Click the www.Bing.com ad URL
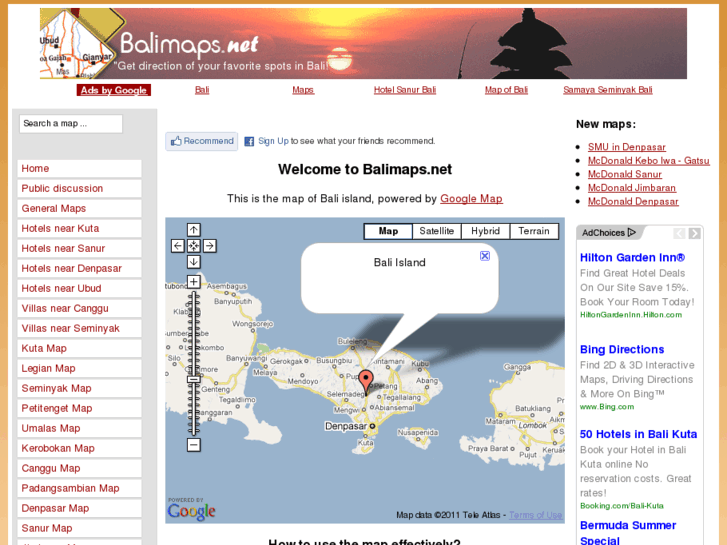 click(x=607, y=407)
